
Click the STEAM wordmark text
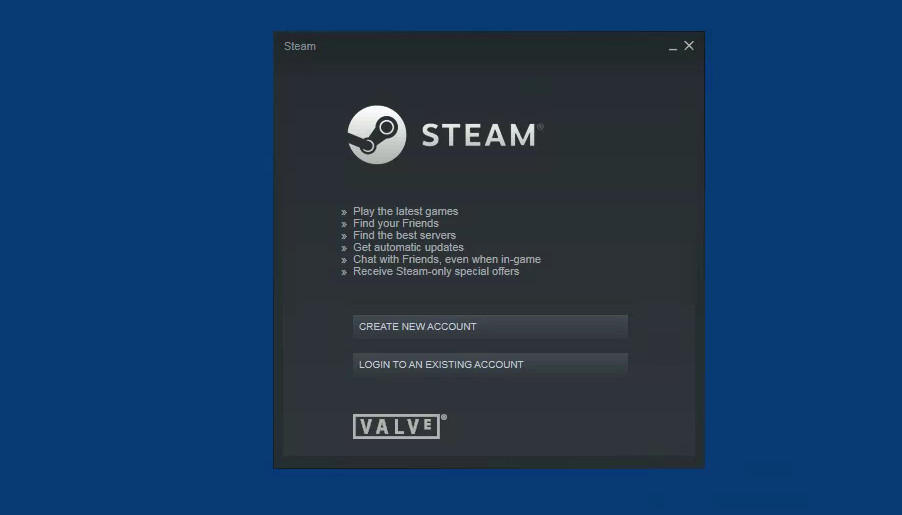click(479, 135)
